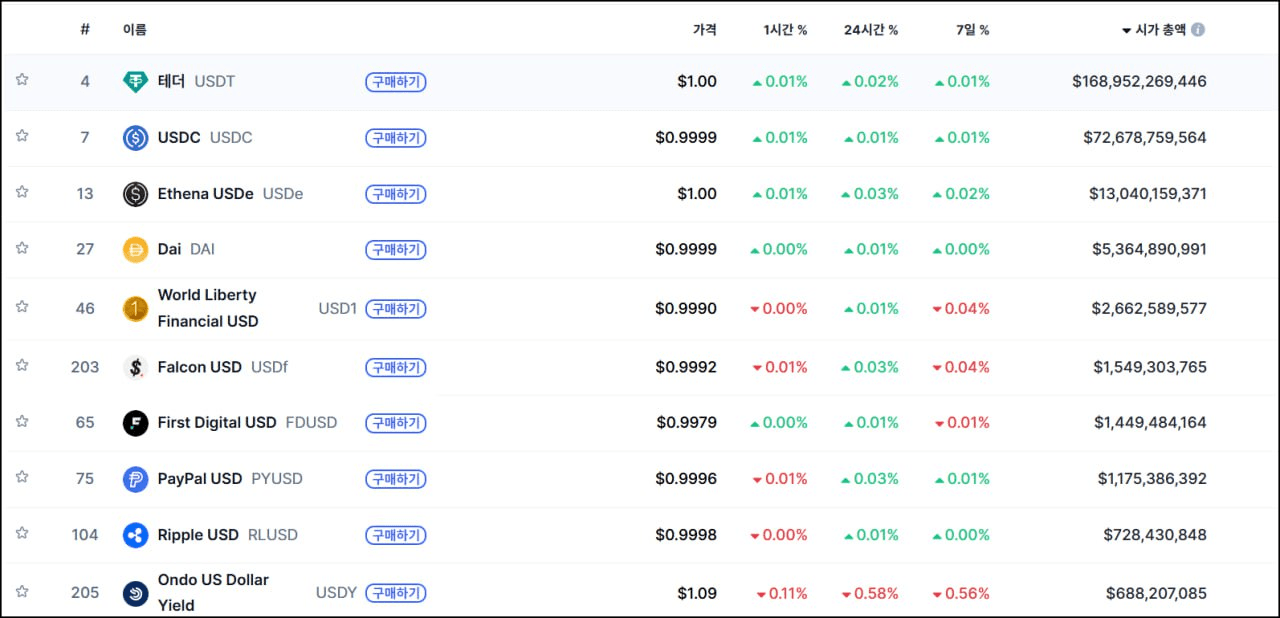
Task: Sort by the 1시간 % column header
Action: pyautogui.click(x=785, y=30)
